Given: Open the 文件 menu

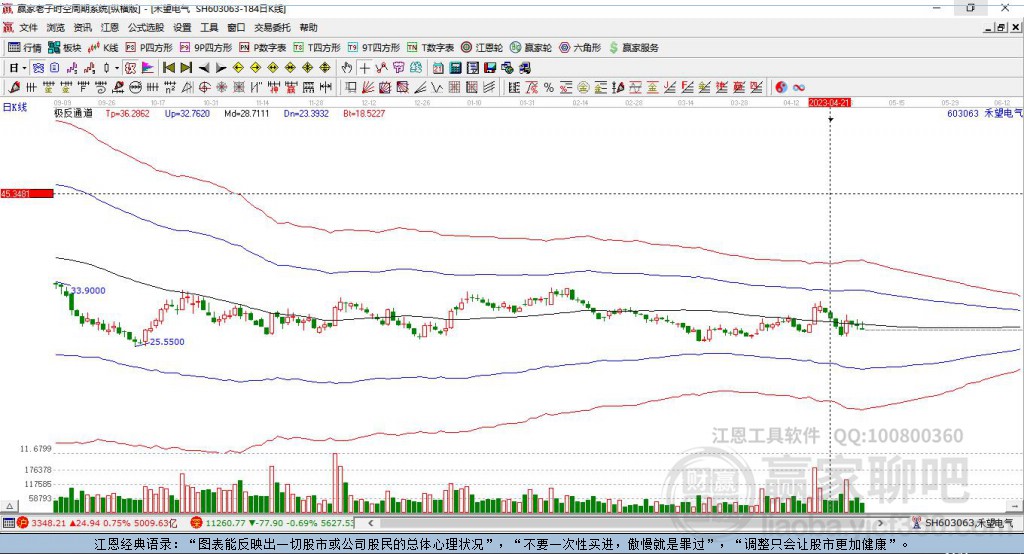Looking at the screenshot, I should 29,27.
